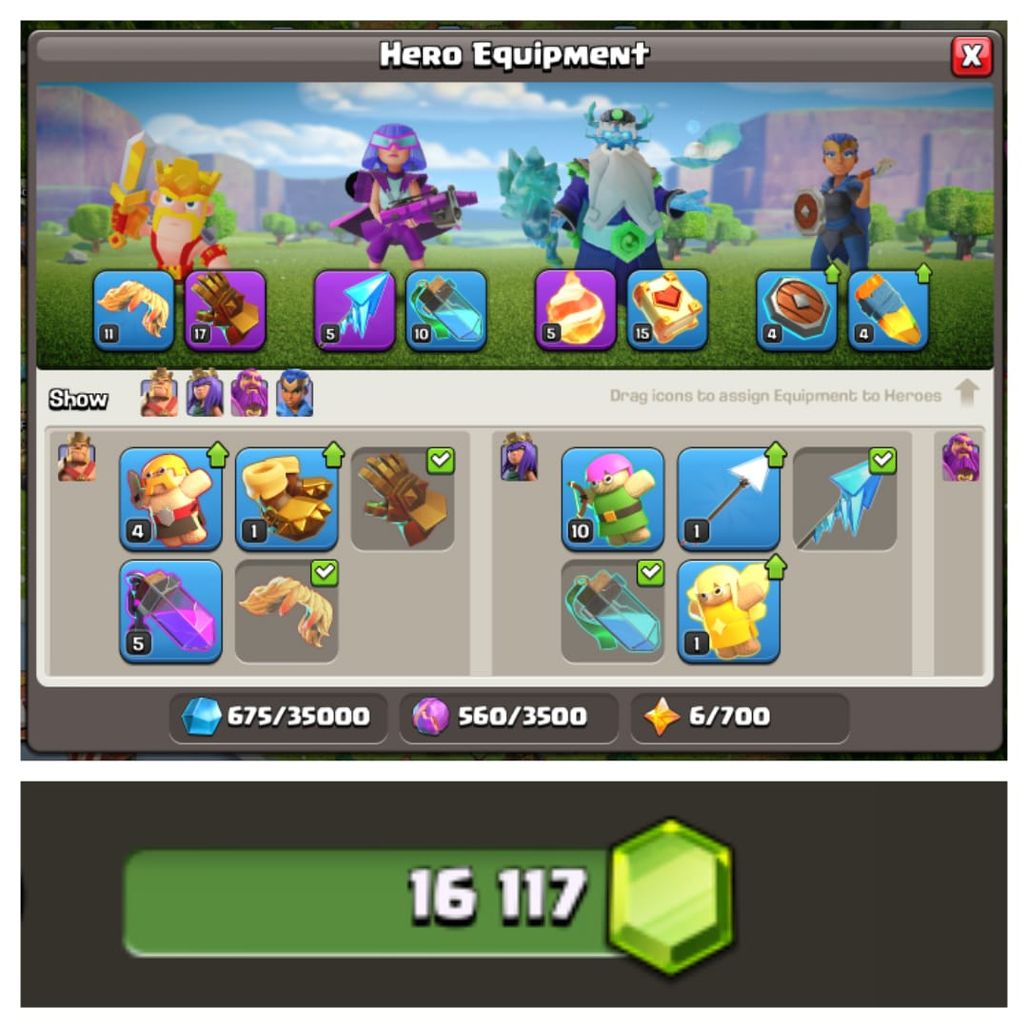Select the Frozen Arrow slot level 5

[355, 310]
